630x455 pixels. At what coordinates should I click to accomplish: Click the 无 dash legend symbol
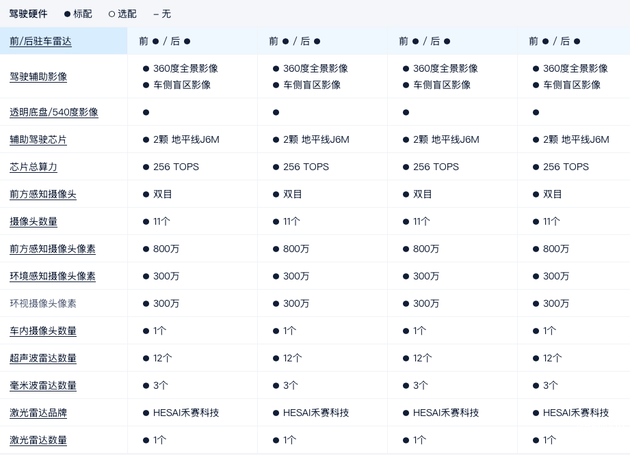tap(156, 14)
